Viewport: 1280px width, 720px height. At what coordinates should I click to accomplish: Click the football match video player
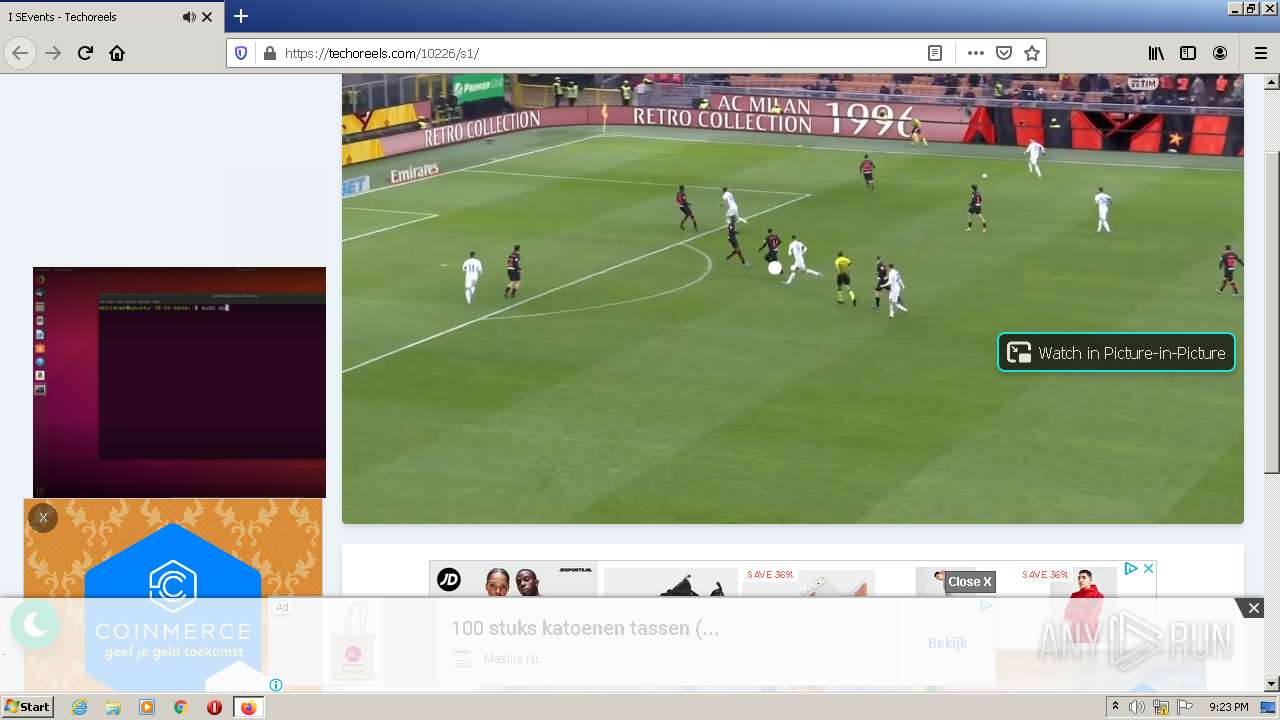793,298
